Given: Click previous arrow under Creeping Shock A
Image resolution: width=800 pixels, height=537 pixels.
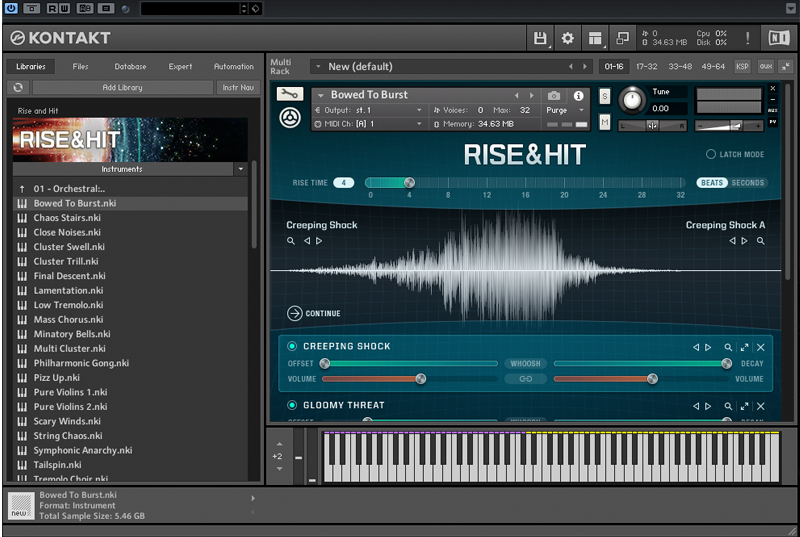Looking at the screenshot, I should click(732, 241).
